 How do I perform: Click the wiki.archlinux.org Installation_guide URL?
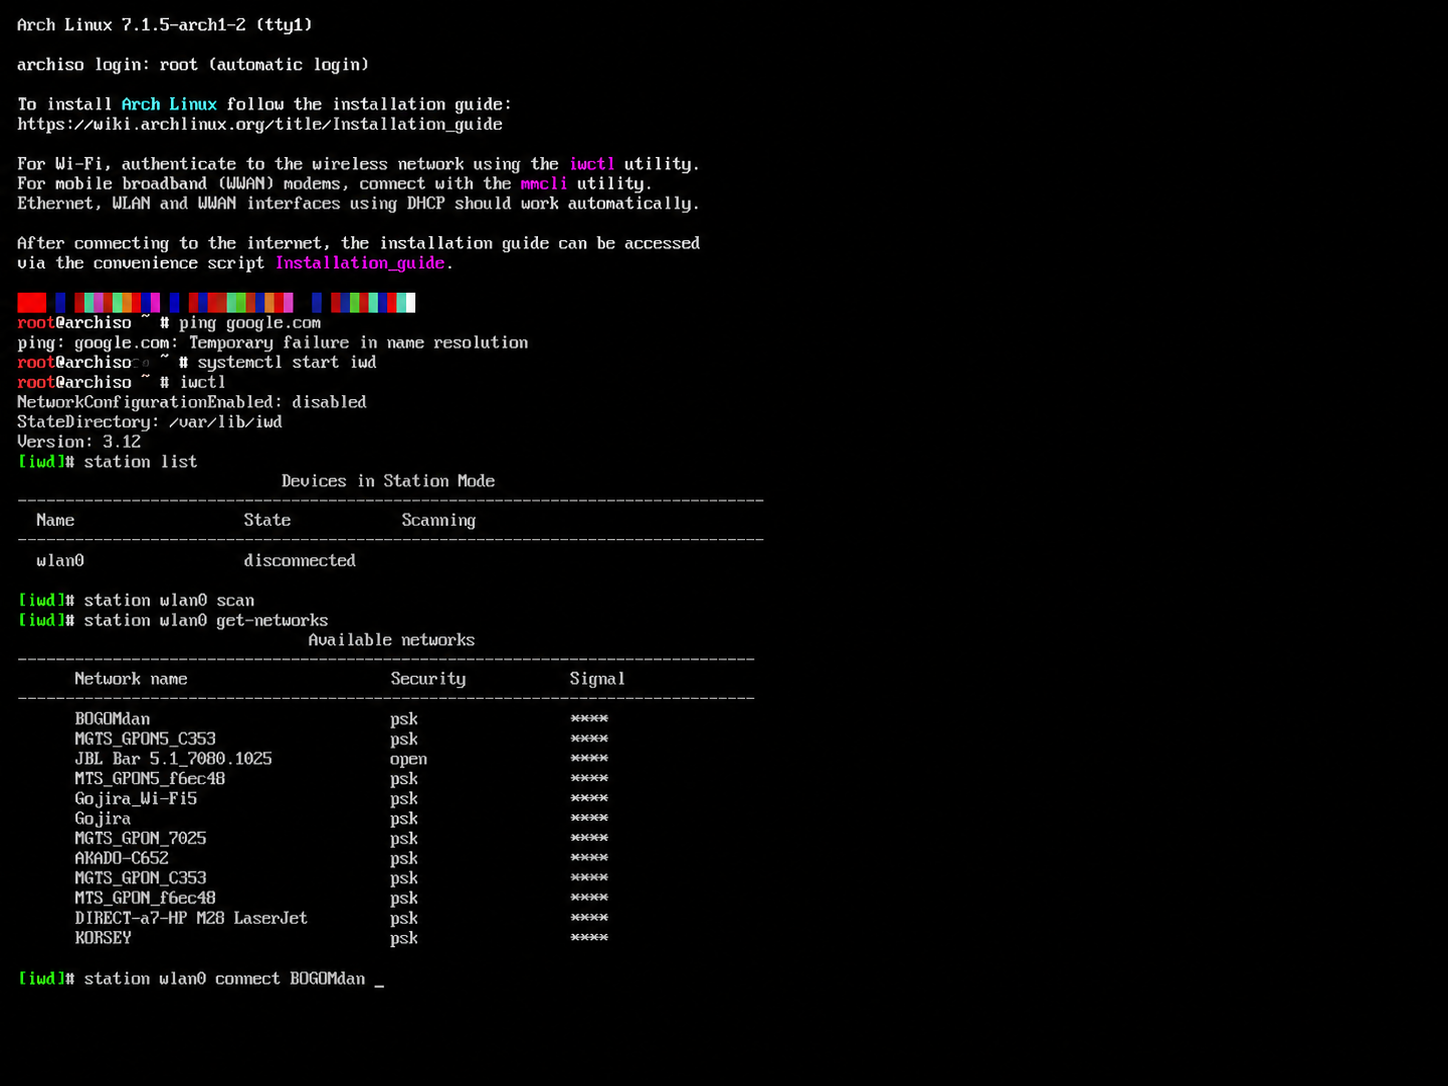[260, 124]
